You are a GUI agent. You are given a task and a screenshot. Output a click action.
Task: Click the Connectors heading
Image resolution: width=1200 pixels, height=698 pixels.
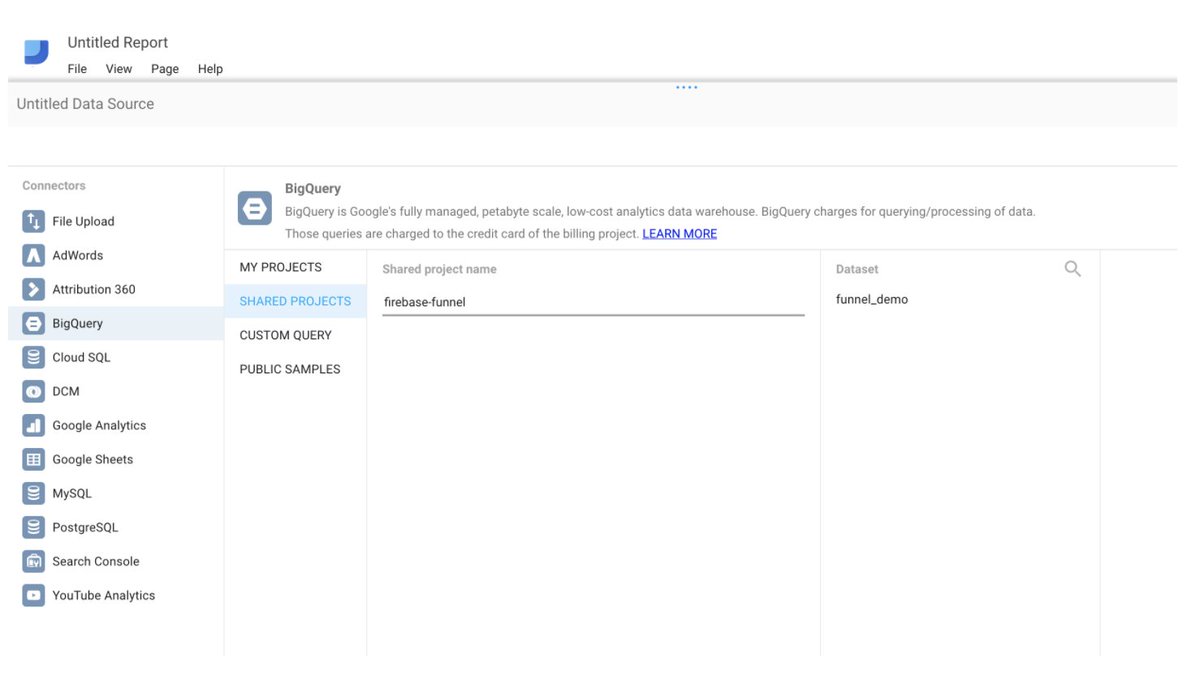pos(54,185)
